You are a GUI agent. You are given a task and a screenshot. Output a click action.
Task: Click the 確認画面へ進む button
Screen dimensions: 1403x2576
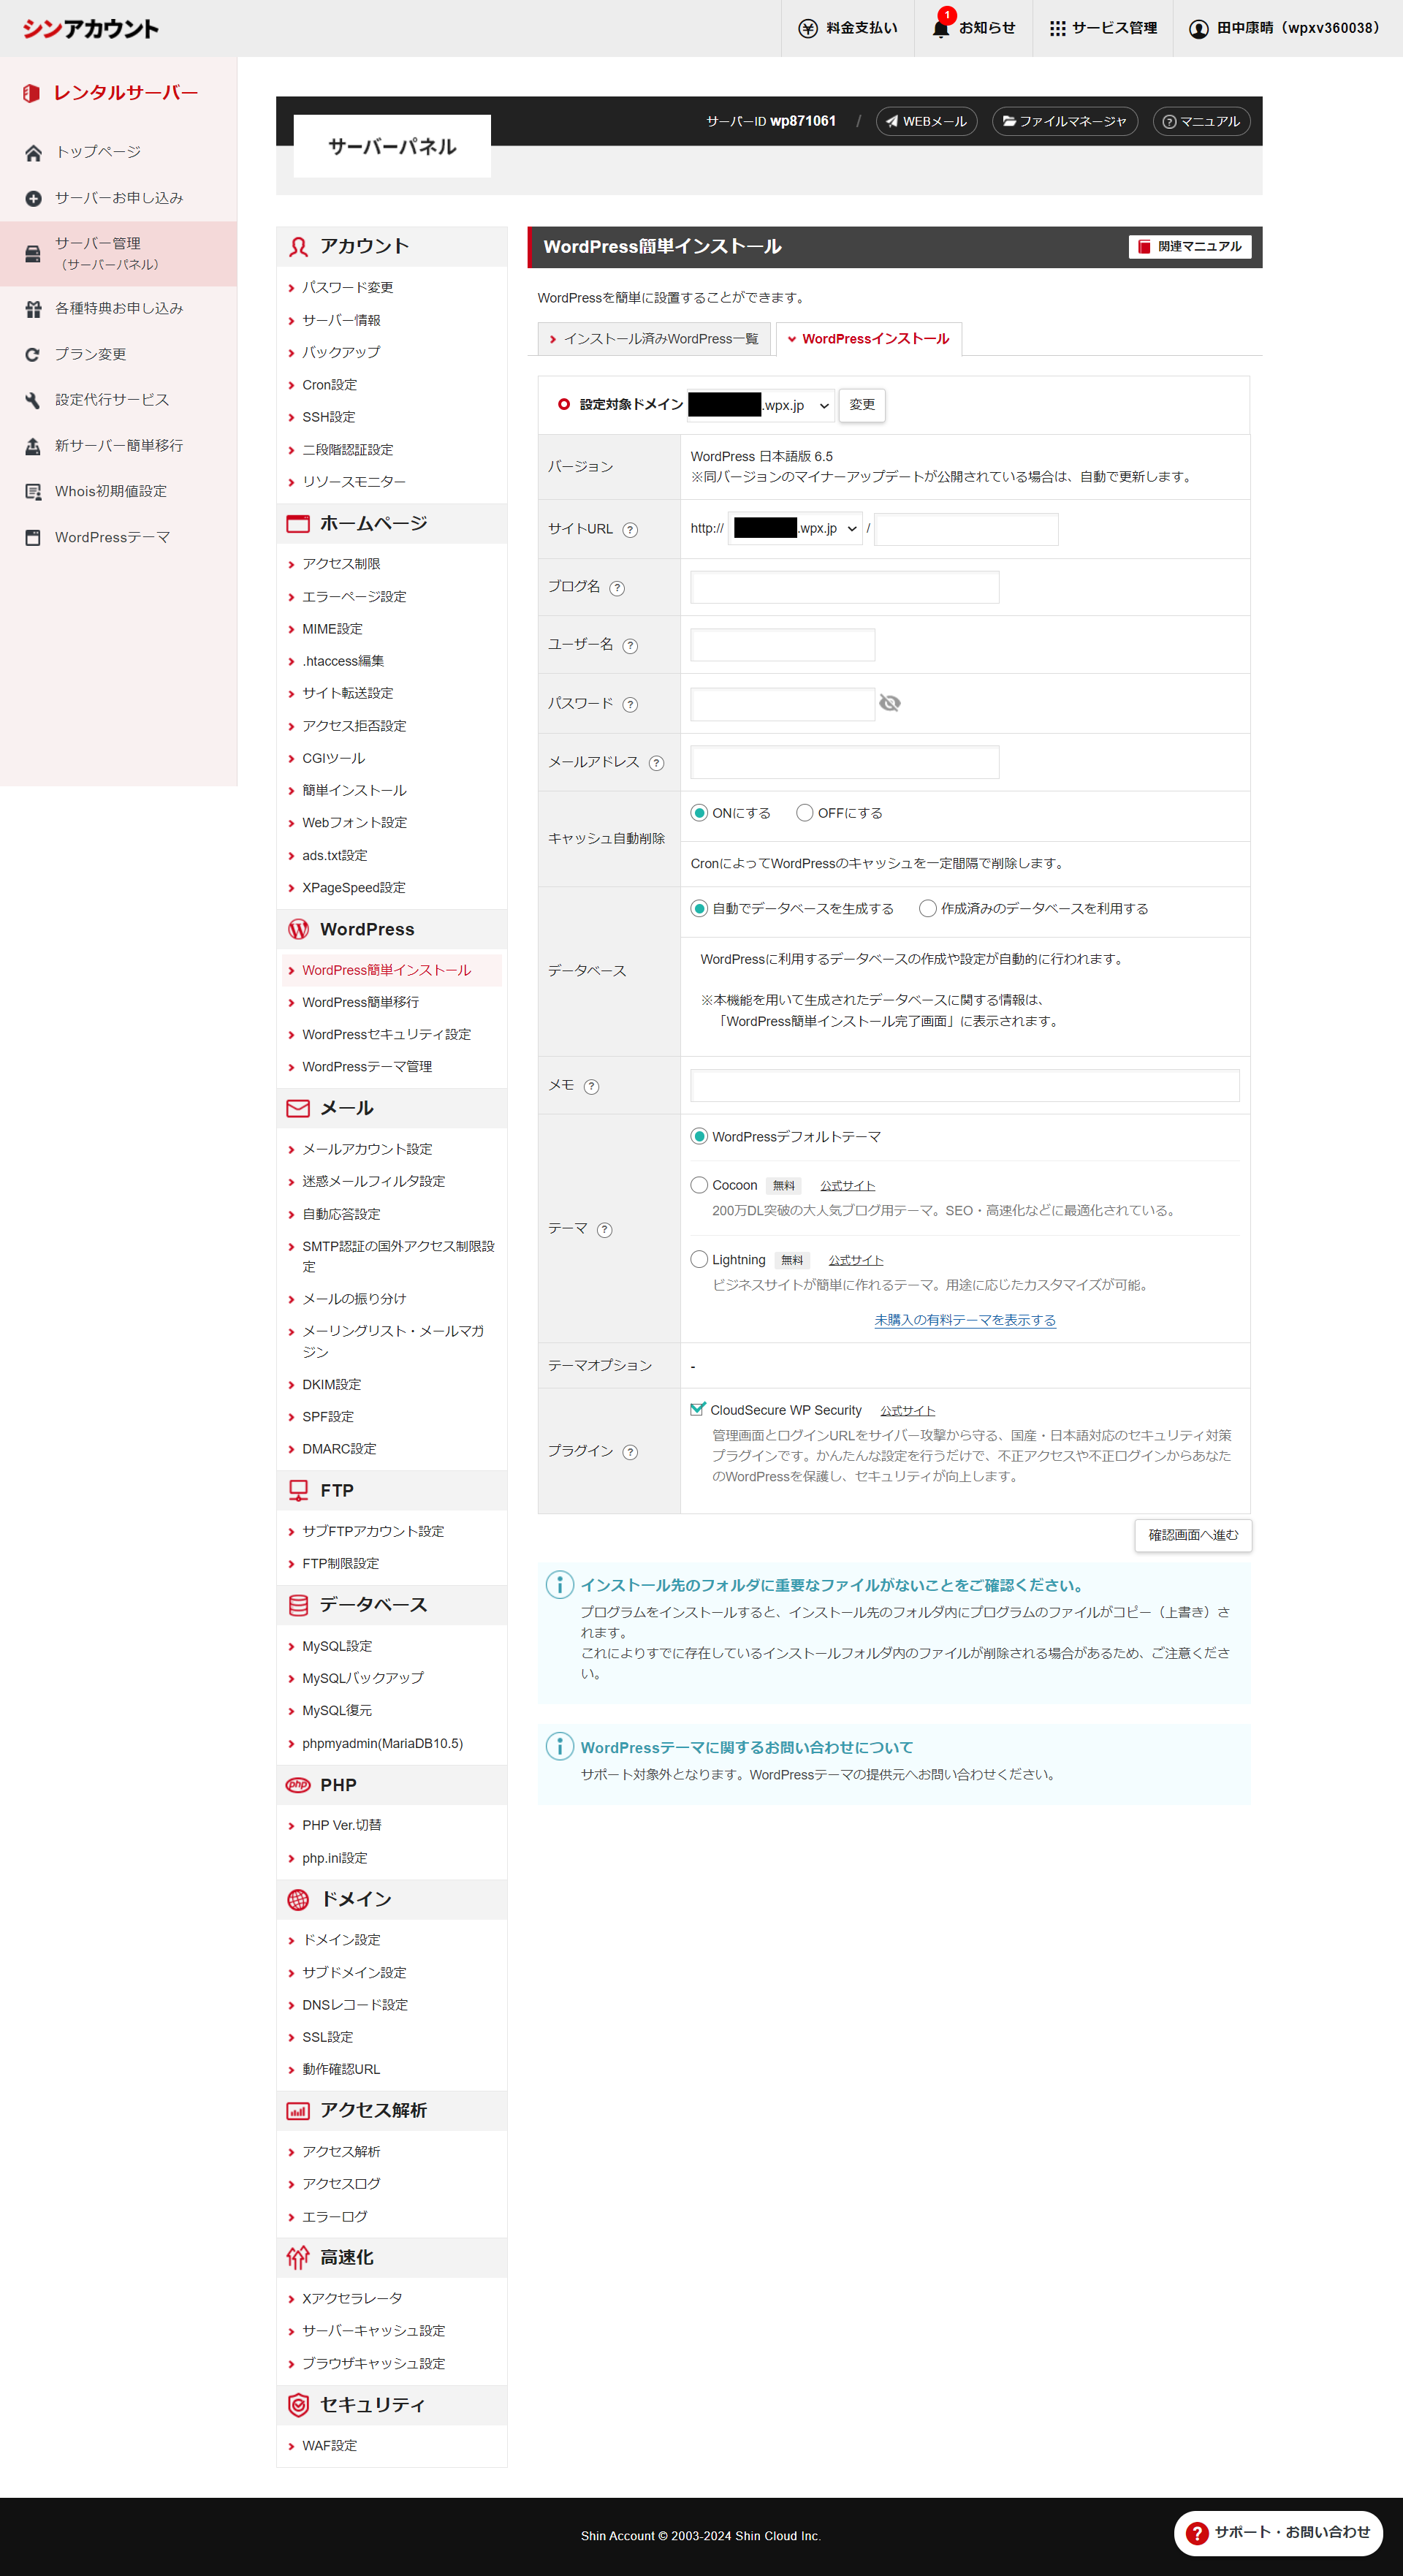point(1192,1535)
